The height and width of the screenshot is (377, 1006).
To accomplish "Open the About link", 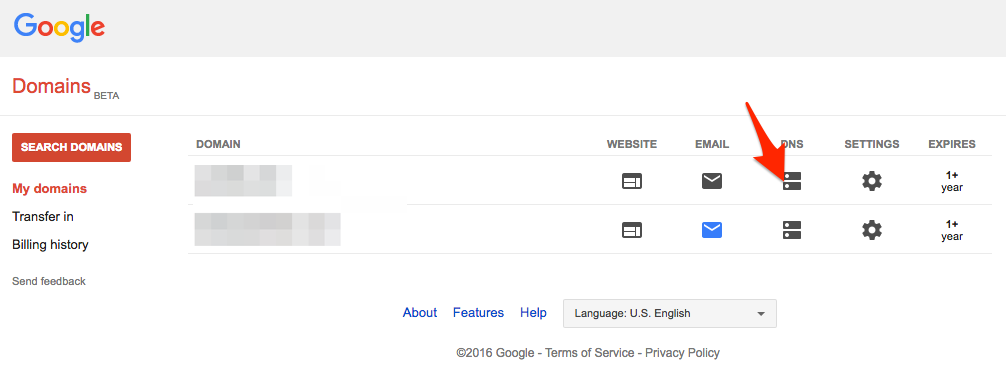I will [420, 313].
